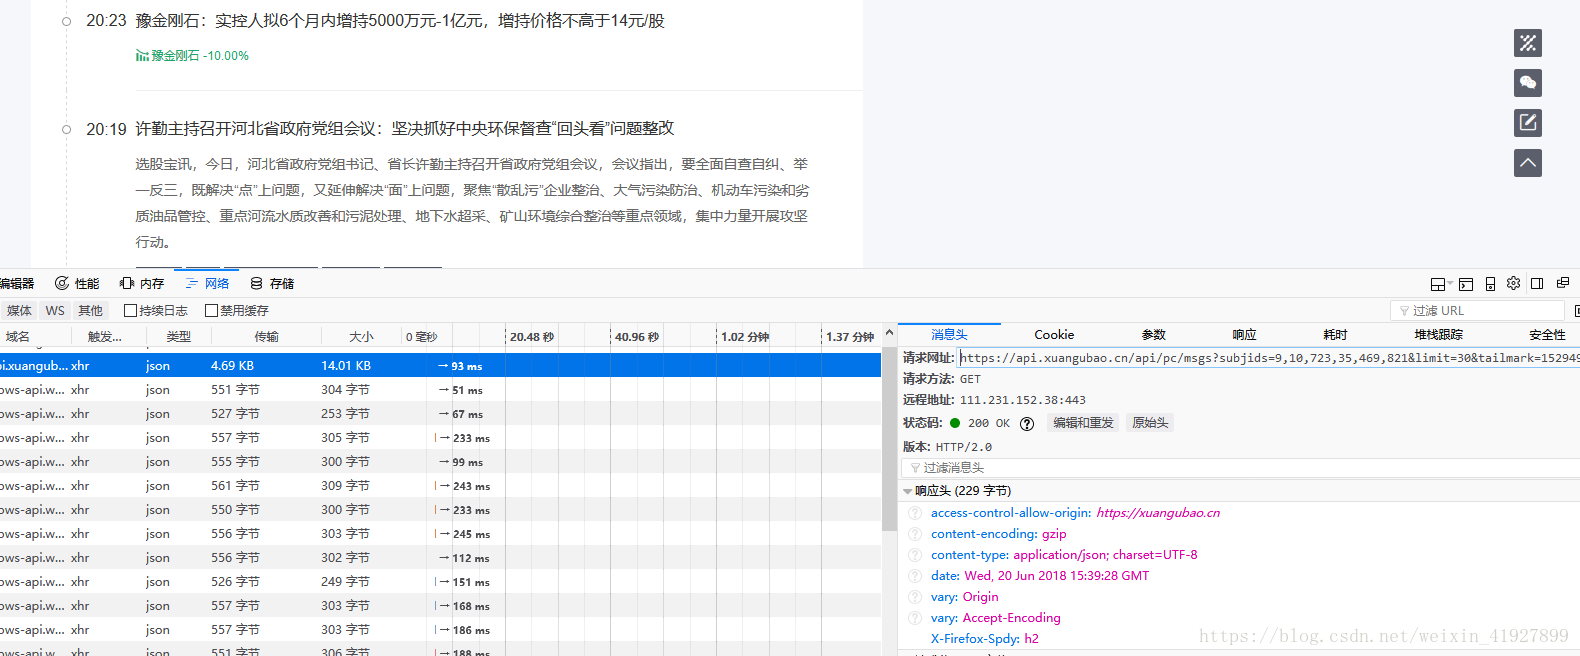This screenshot has height=656, width=1580.
Task: Toggle the split console icon in devtools
Action: (x=1466, y=284)
